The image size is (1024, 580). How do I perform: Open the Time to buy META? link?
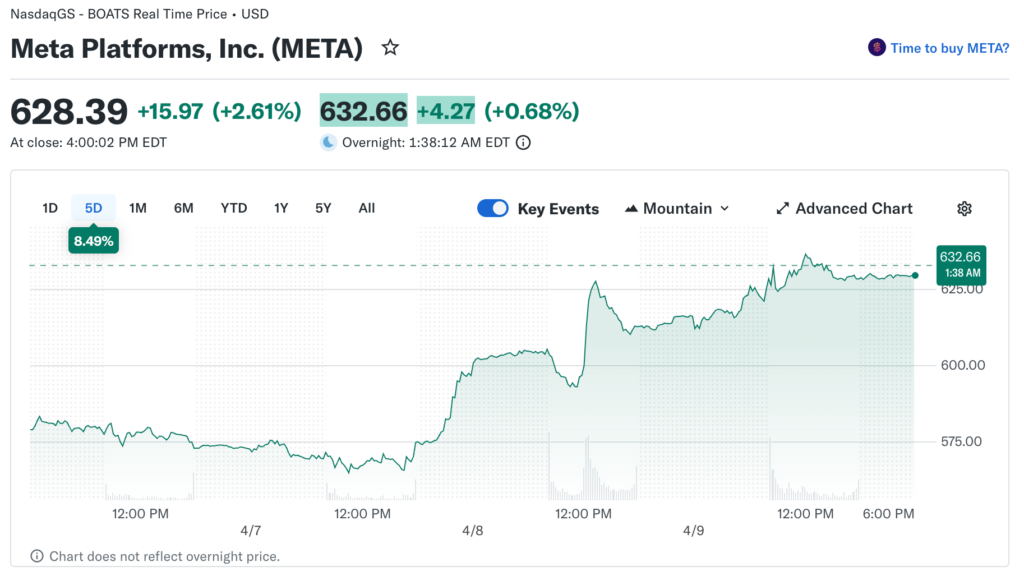(949, 48)
